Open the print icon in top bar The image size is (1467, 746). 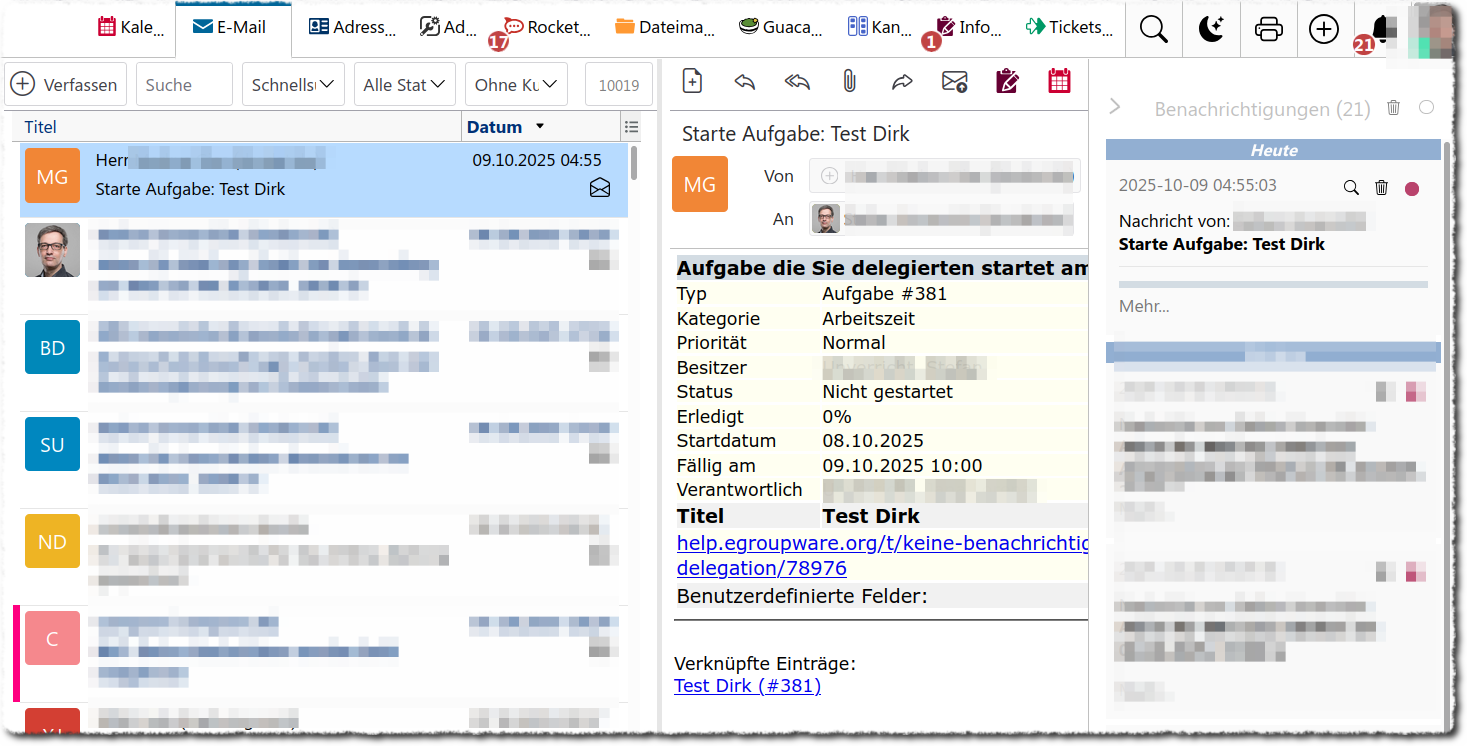(x=1268, y=30)
